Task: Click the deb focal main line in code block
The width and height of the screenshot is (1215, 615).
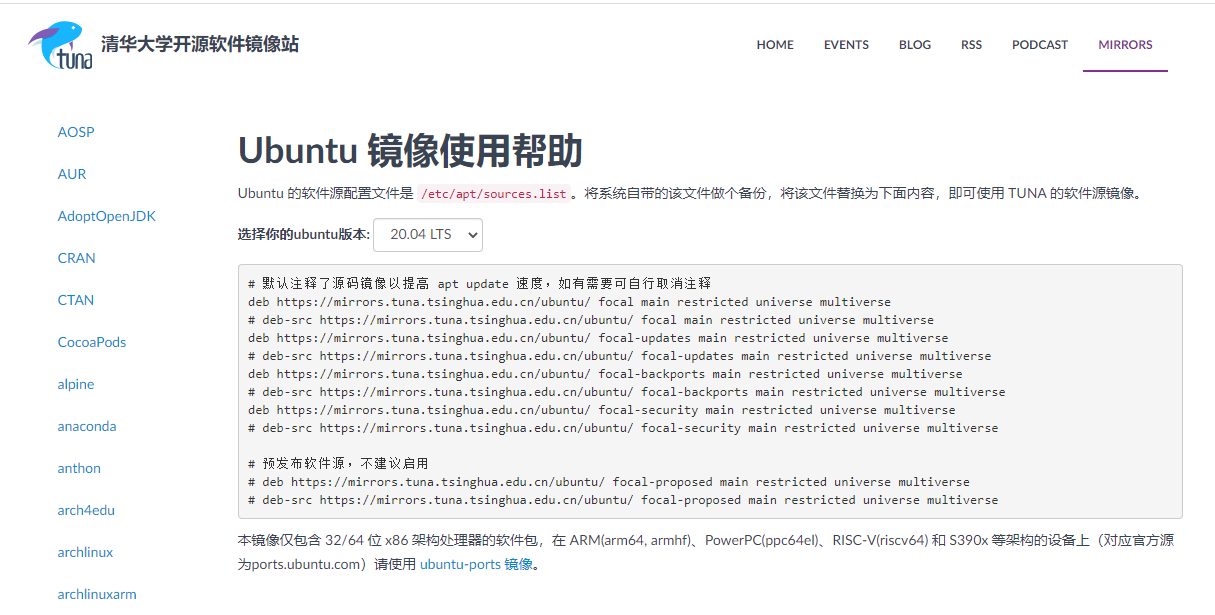Action: [x=569, y=302]
